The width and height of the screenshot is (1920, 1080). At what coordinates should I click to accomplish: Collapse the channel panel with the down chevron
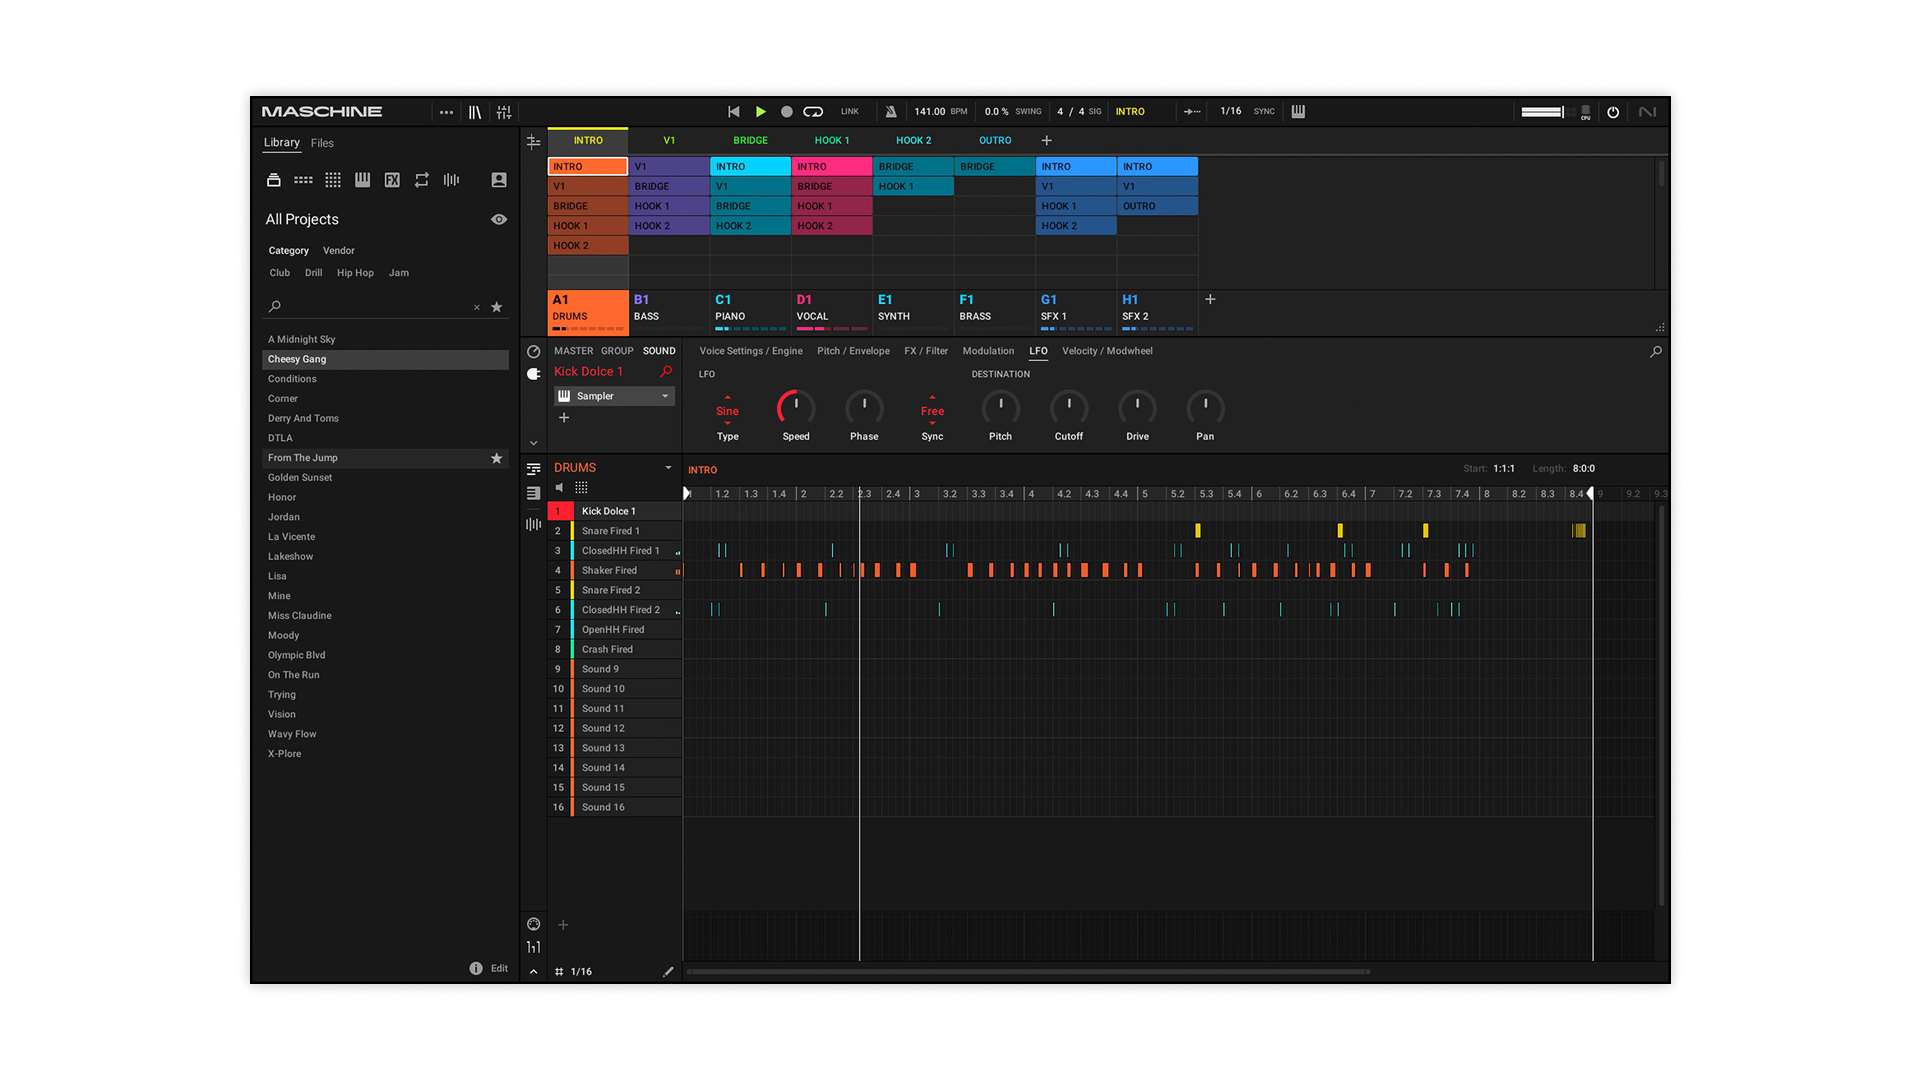pos(533,441)
